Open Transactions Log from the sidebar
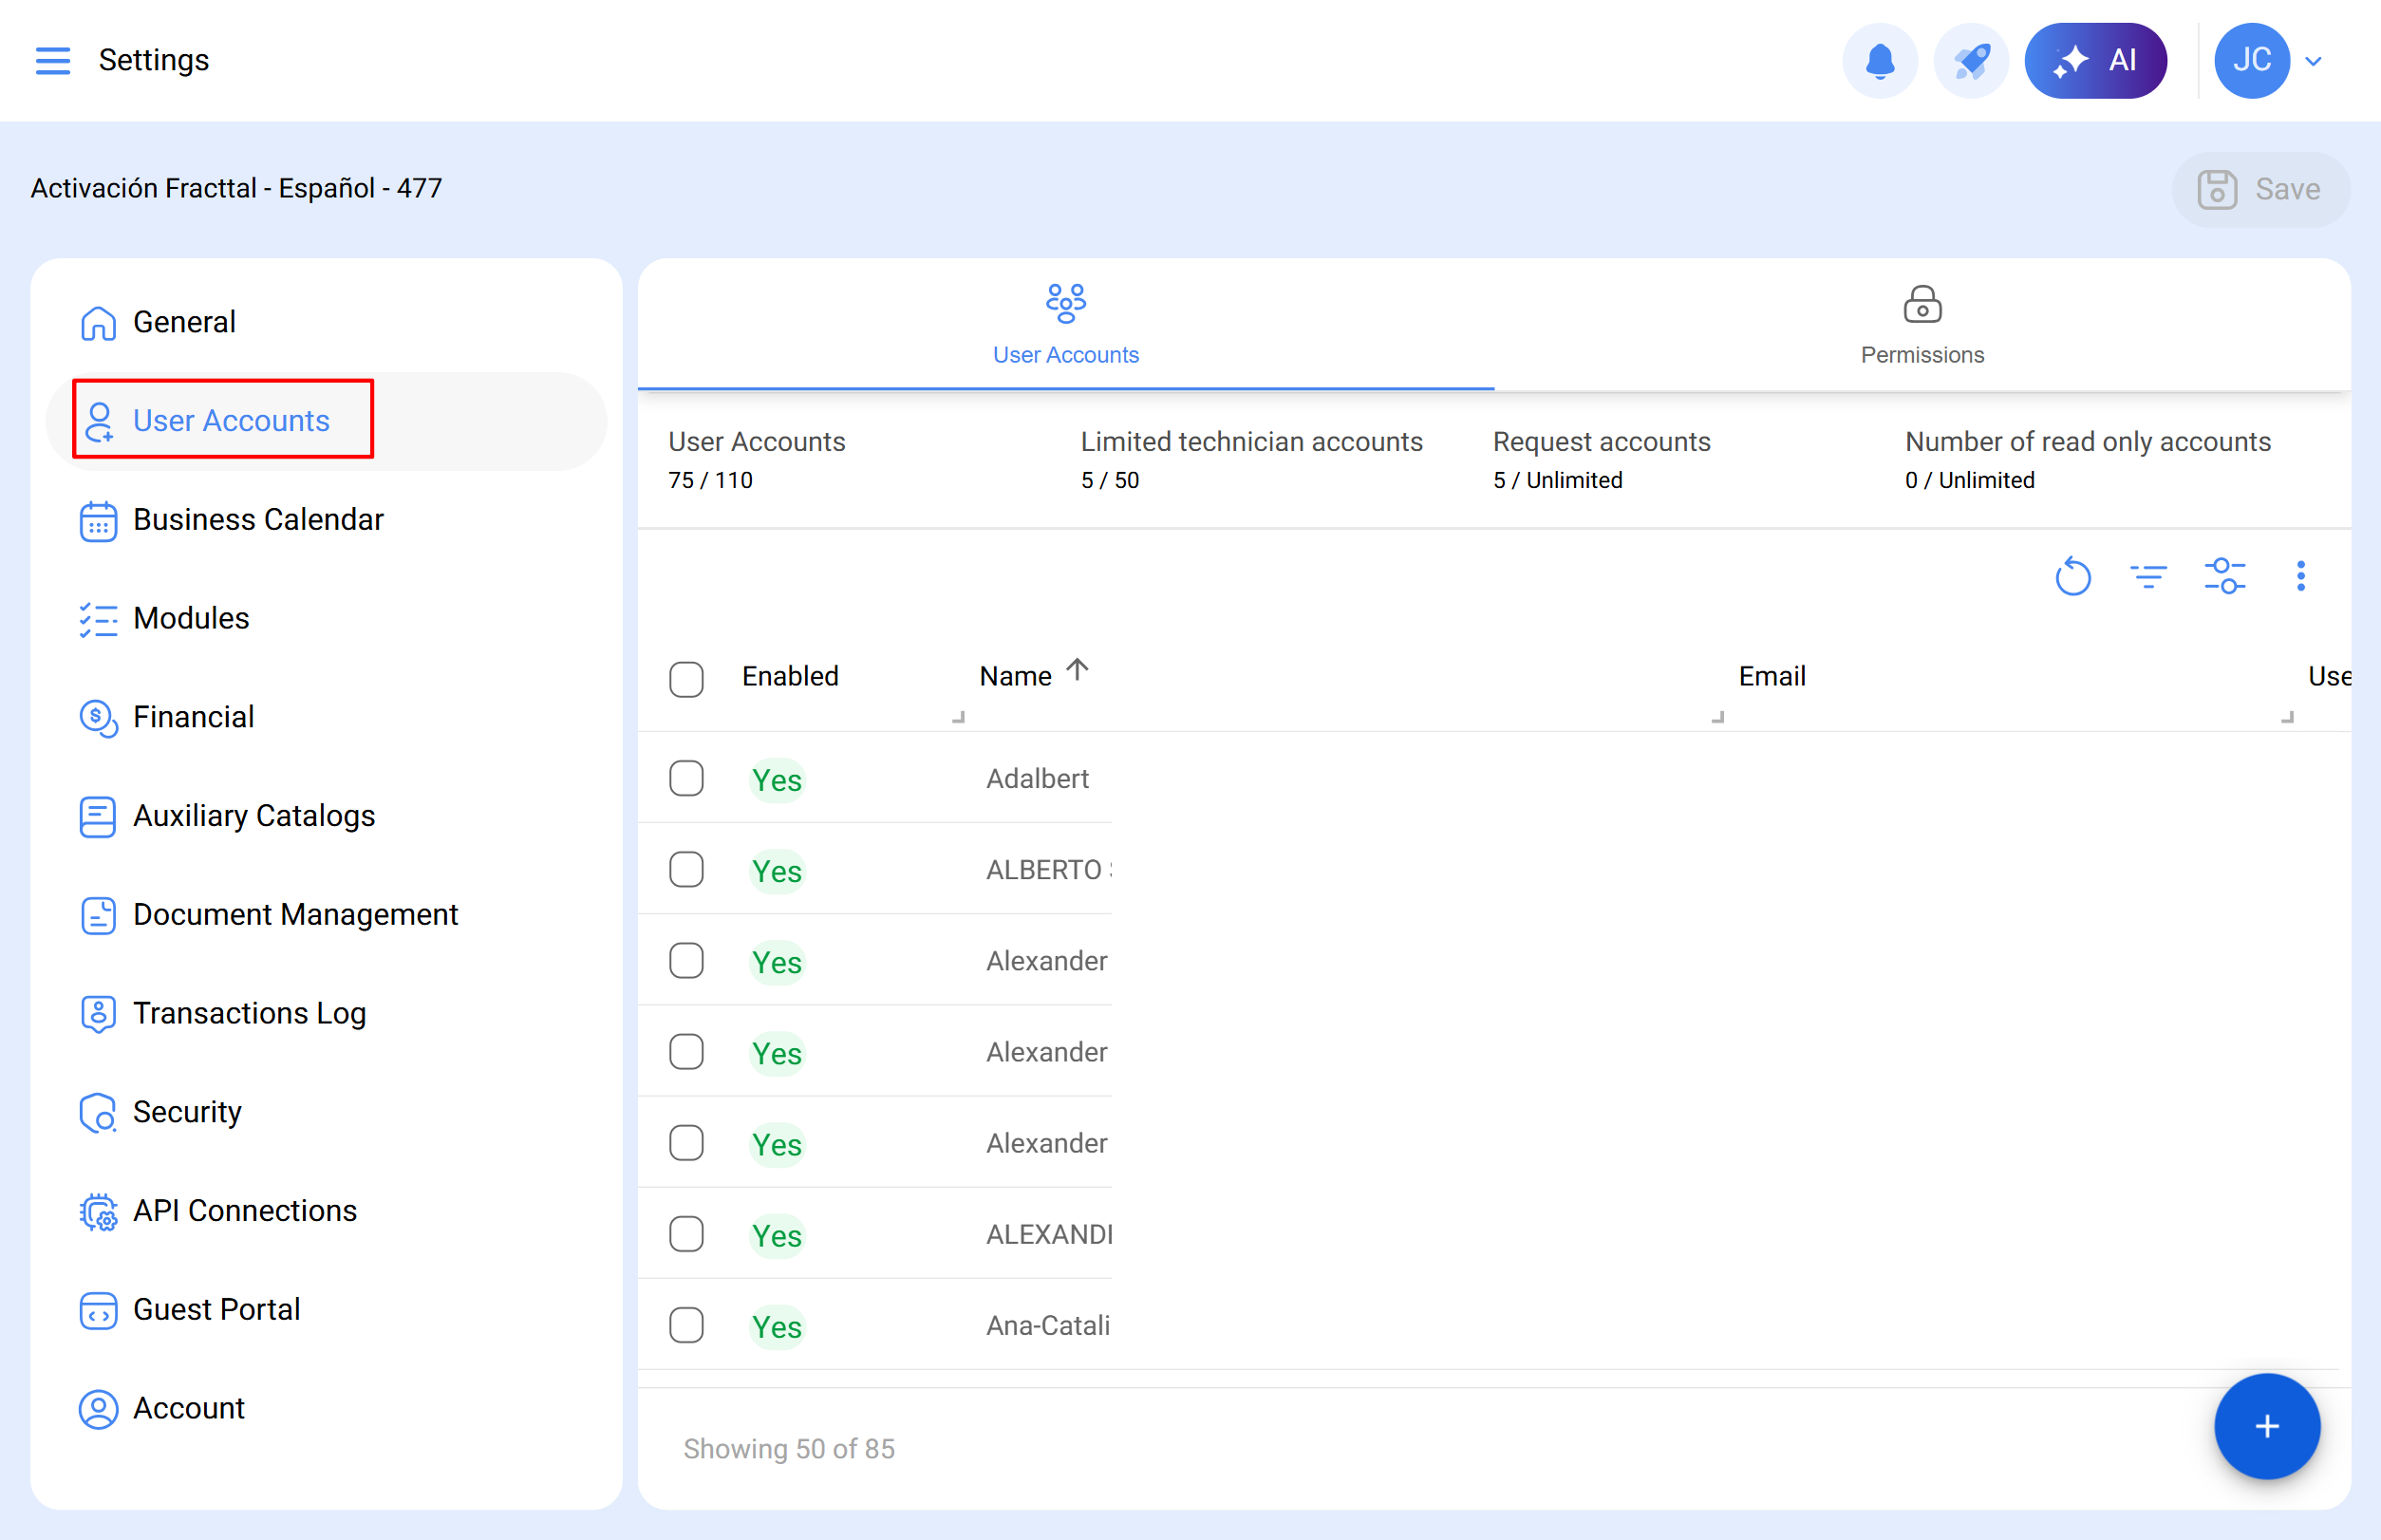The height and width of the screenshot is (1540, 2381). click(249, 1012)
